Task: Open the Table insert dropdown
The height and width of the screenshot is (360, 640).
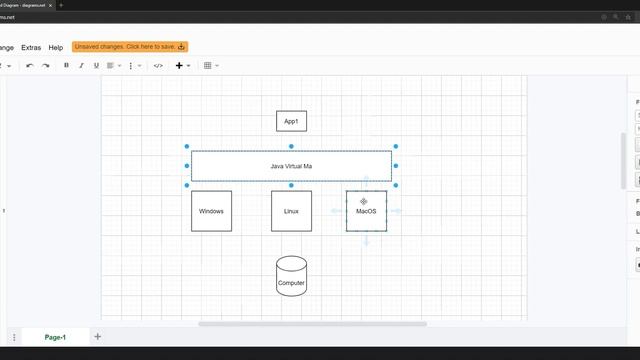Action: (211, 65)
